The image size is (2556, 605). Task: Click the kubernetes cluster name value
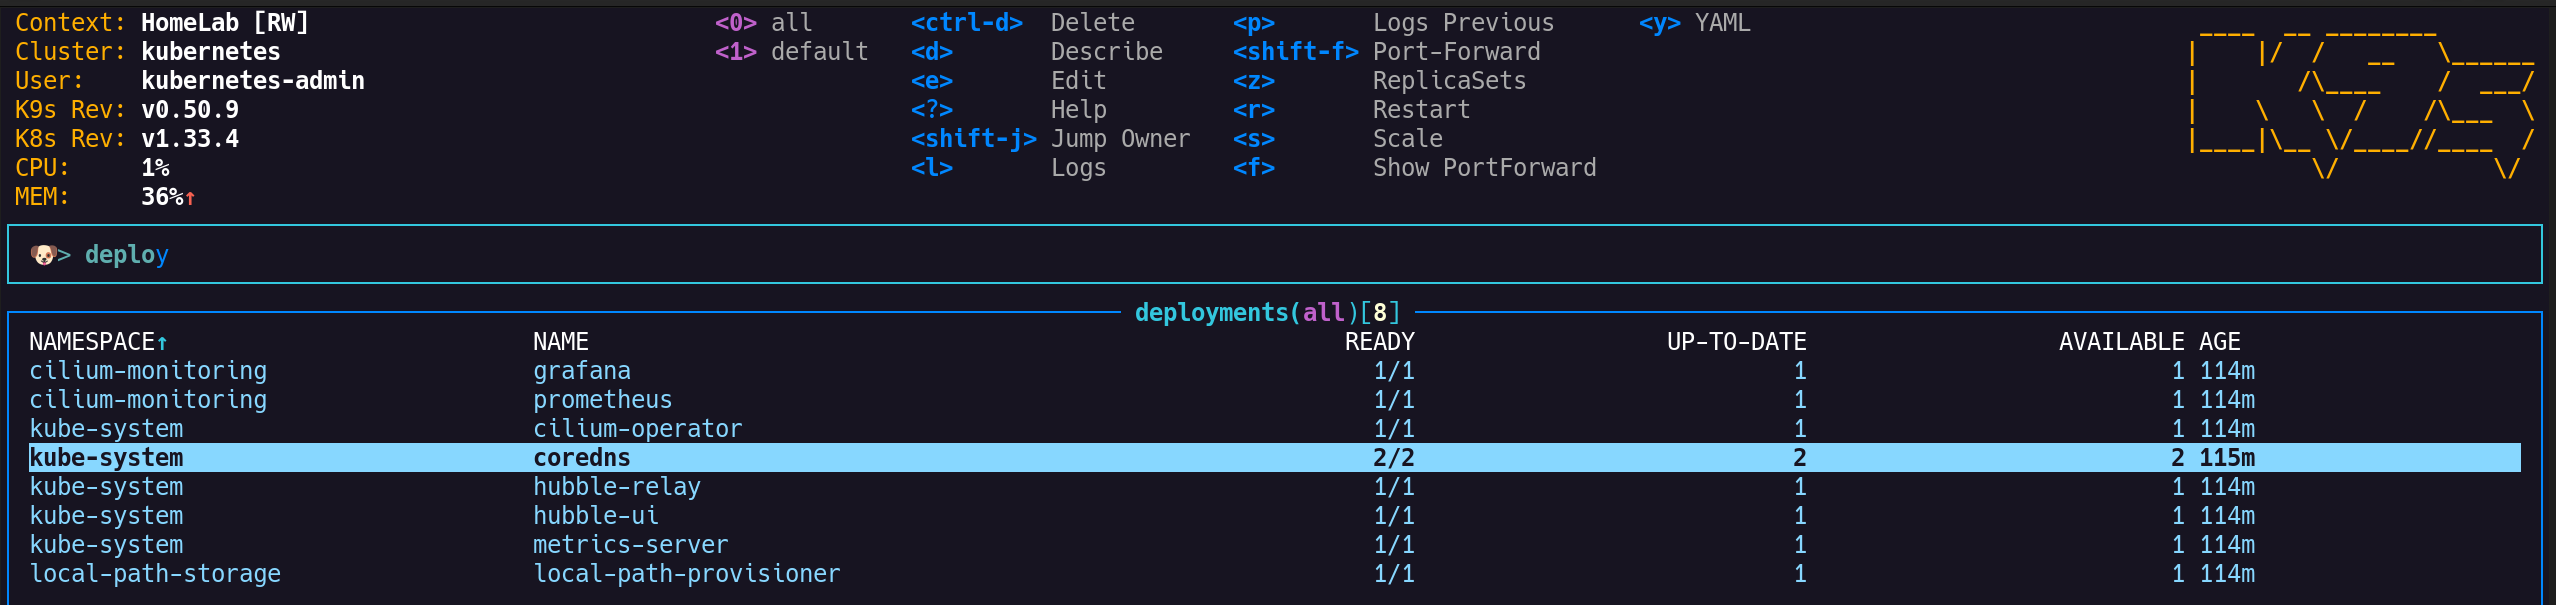pyautogui.click(x=211, y=51)
